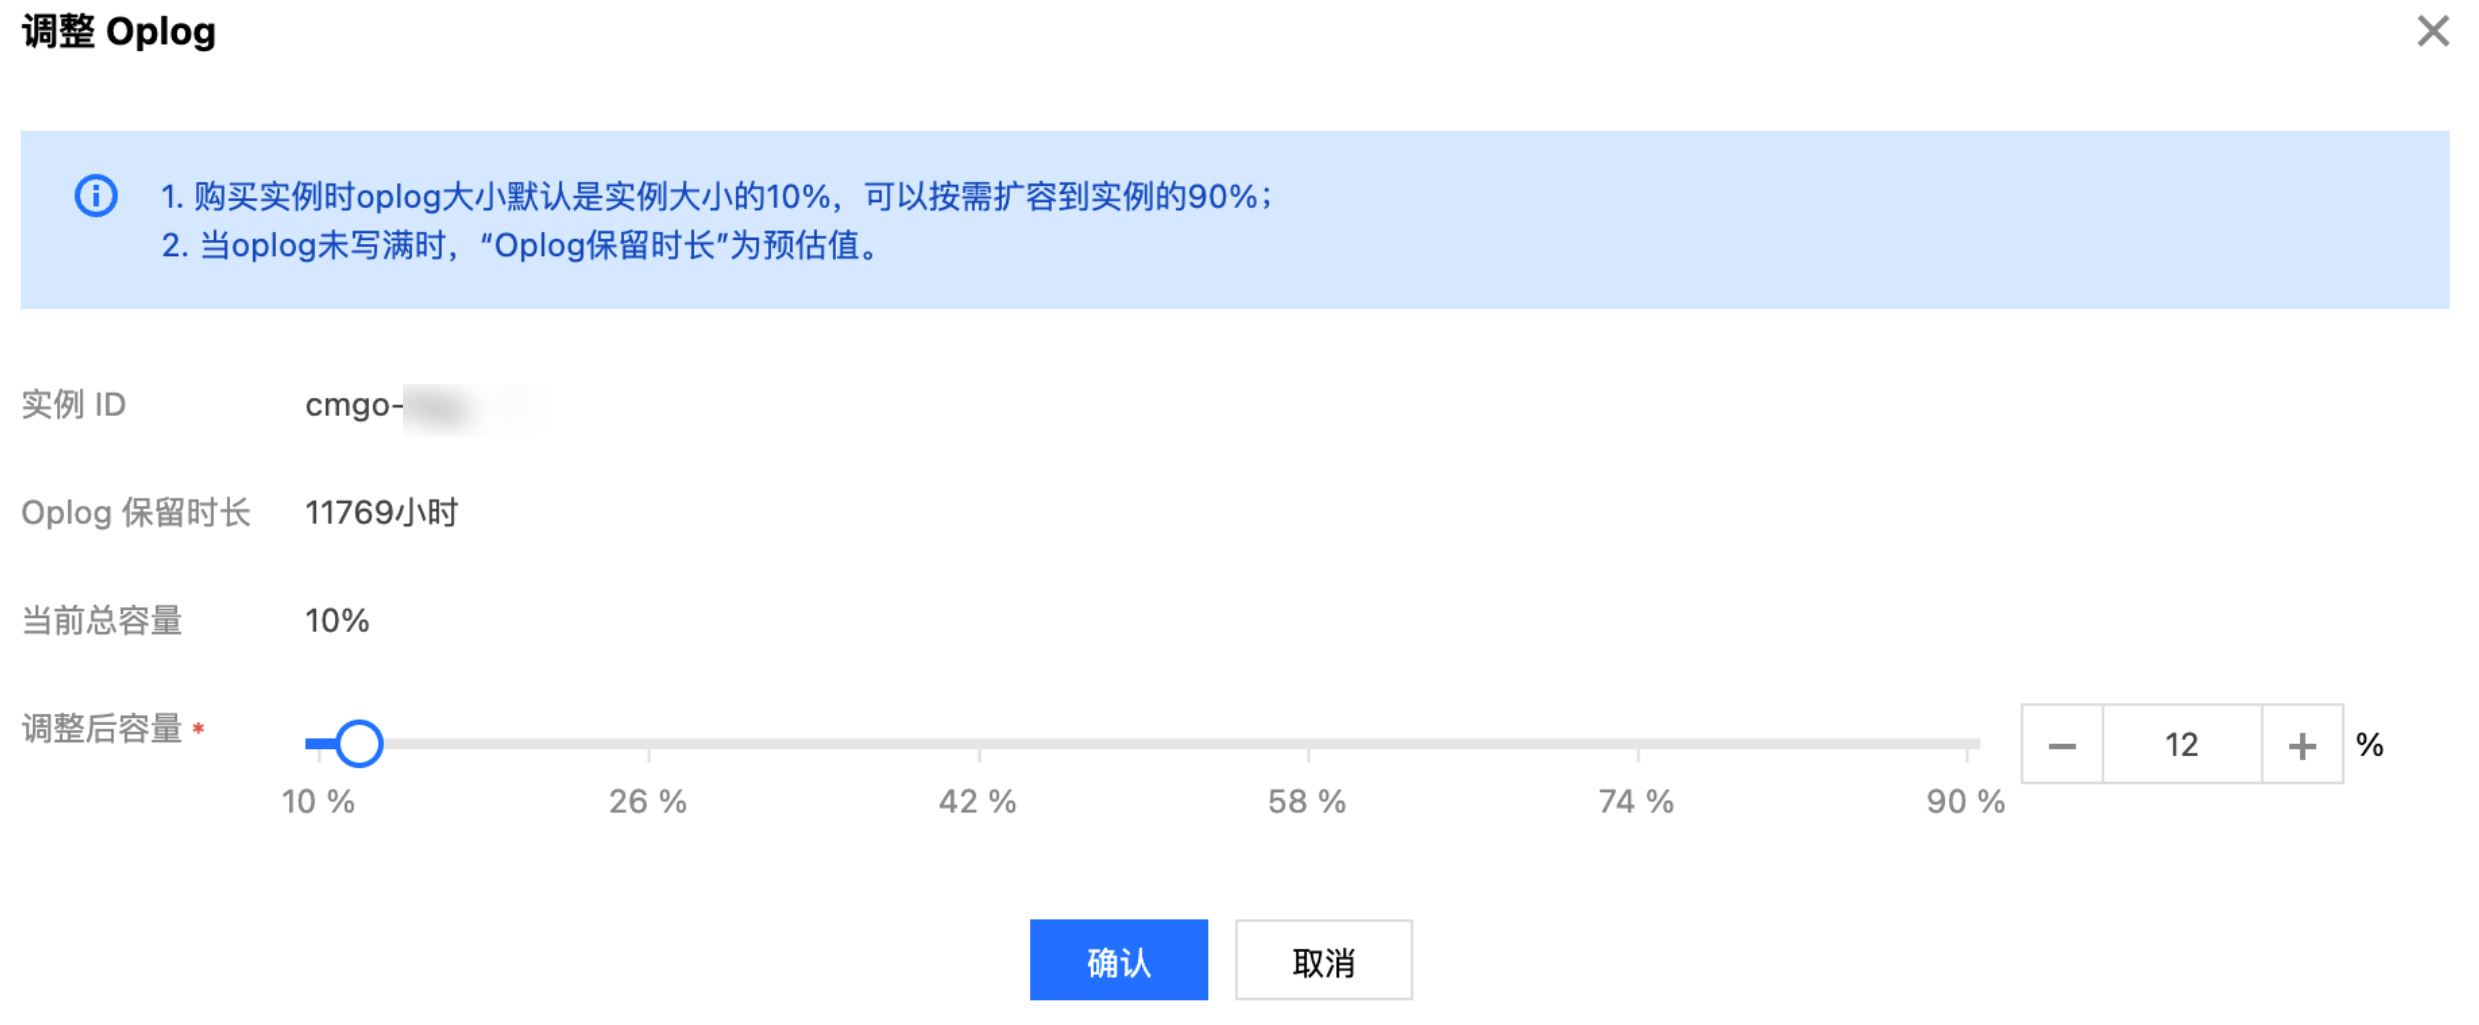Click the 取消 button
This screenshot has width=2479, height=1025.
click(x=1323, y=961)
